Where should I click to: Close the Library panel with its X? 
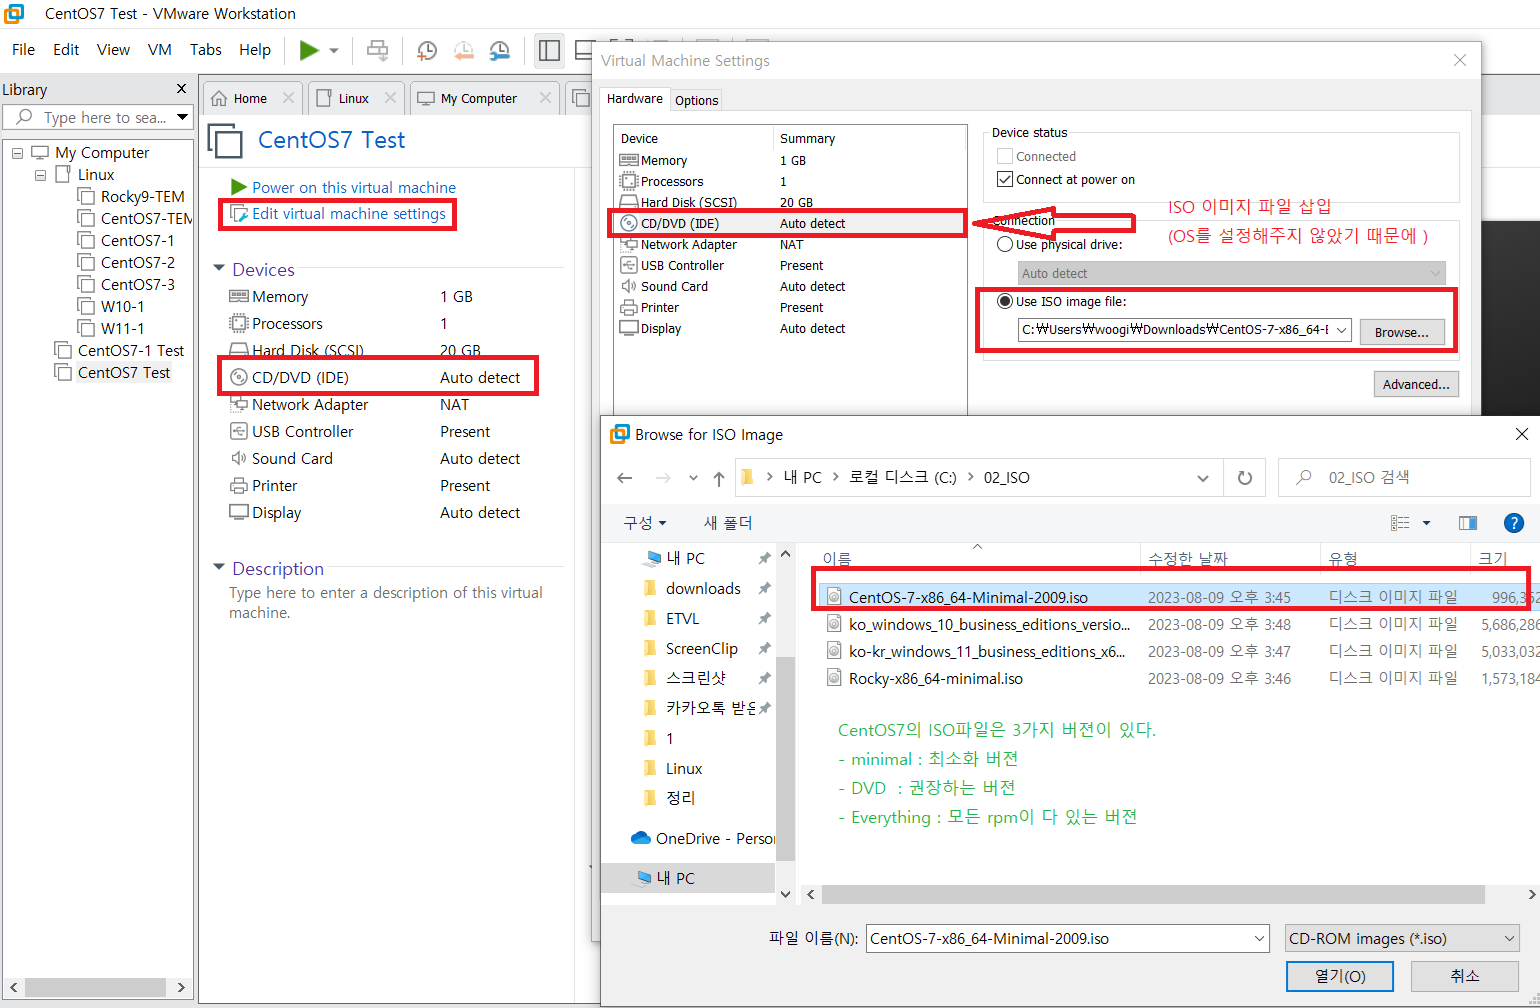[181, 89]
